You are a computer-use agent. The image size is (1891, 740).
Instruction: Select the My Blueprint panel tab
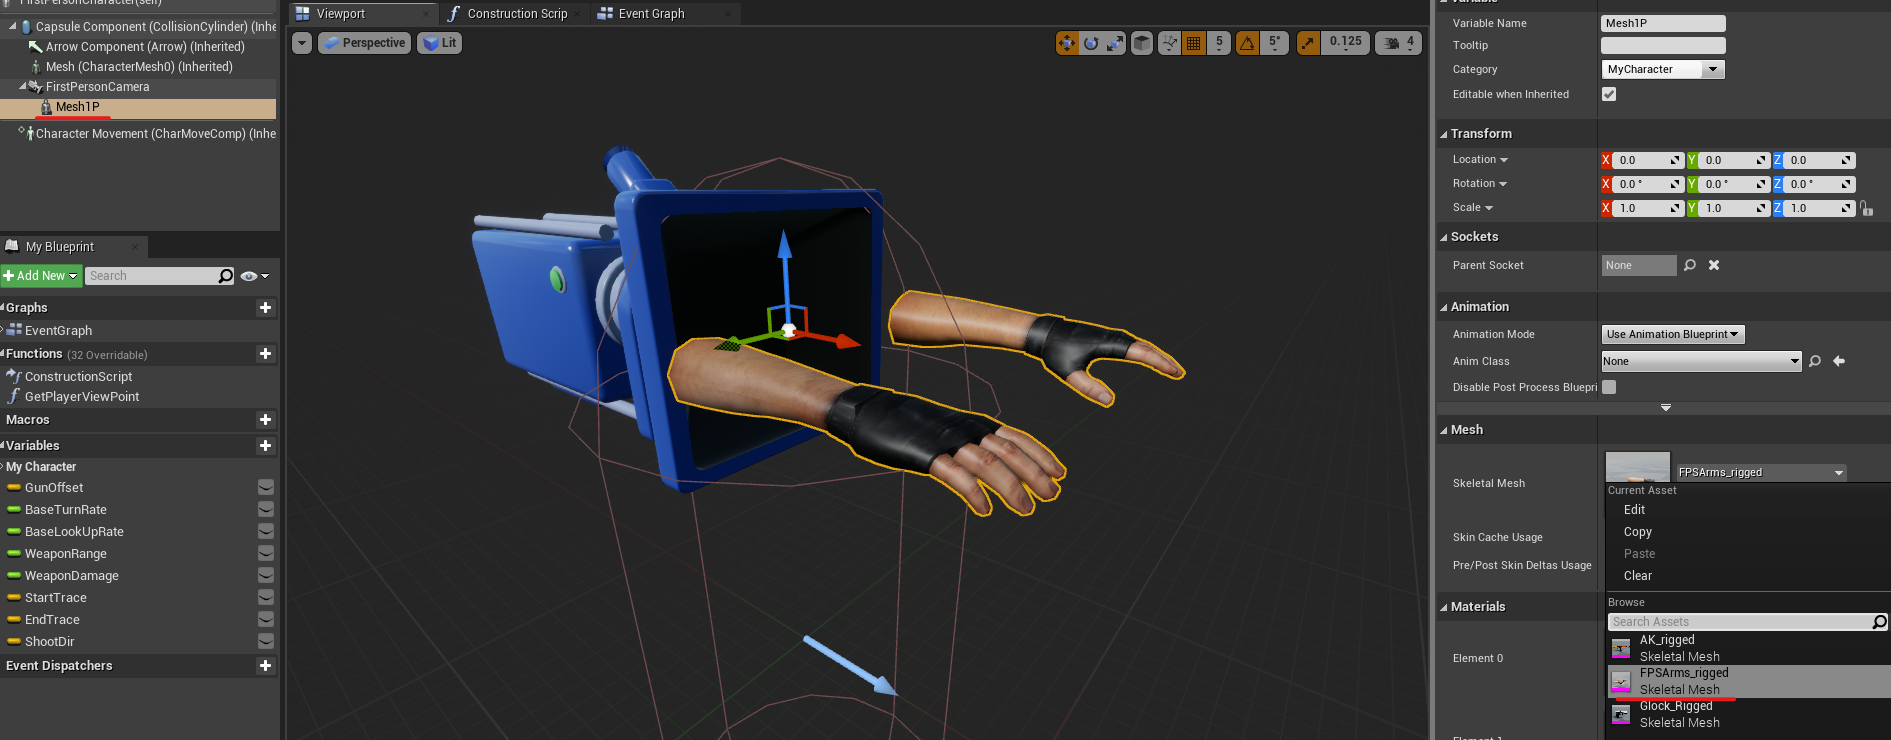tap(60, 247)
